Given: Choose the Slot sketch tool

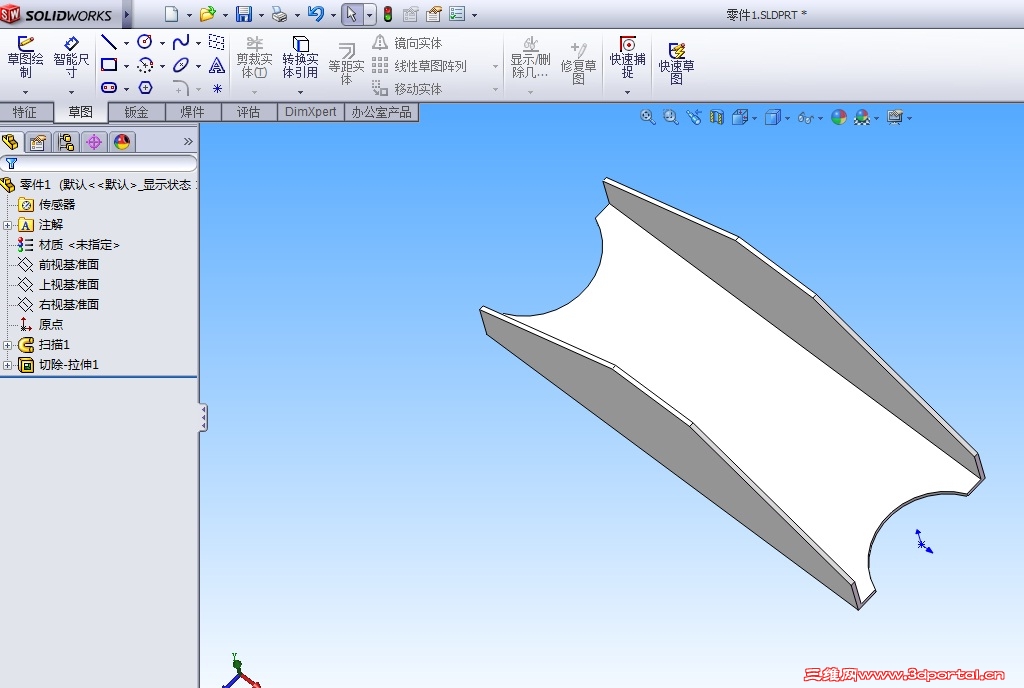Looking at the screenshot, I should coord(109,87).
